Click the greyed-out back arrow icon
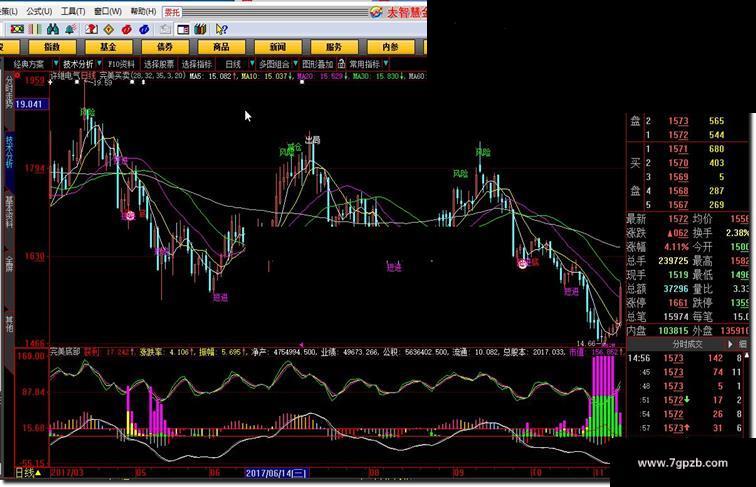The height and width of the screenshot is (487, 756). pos(165,29)
